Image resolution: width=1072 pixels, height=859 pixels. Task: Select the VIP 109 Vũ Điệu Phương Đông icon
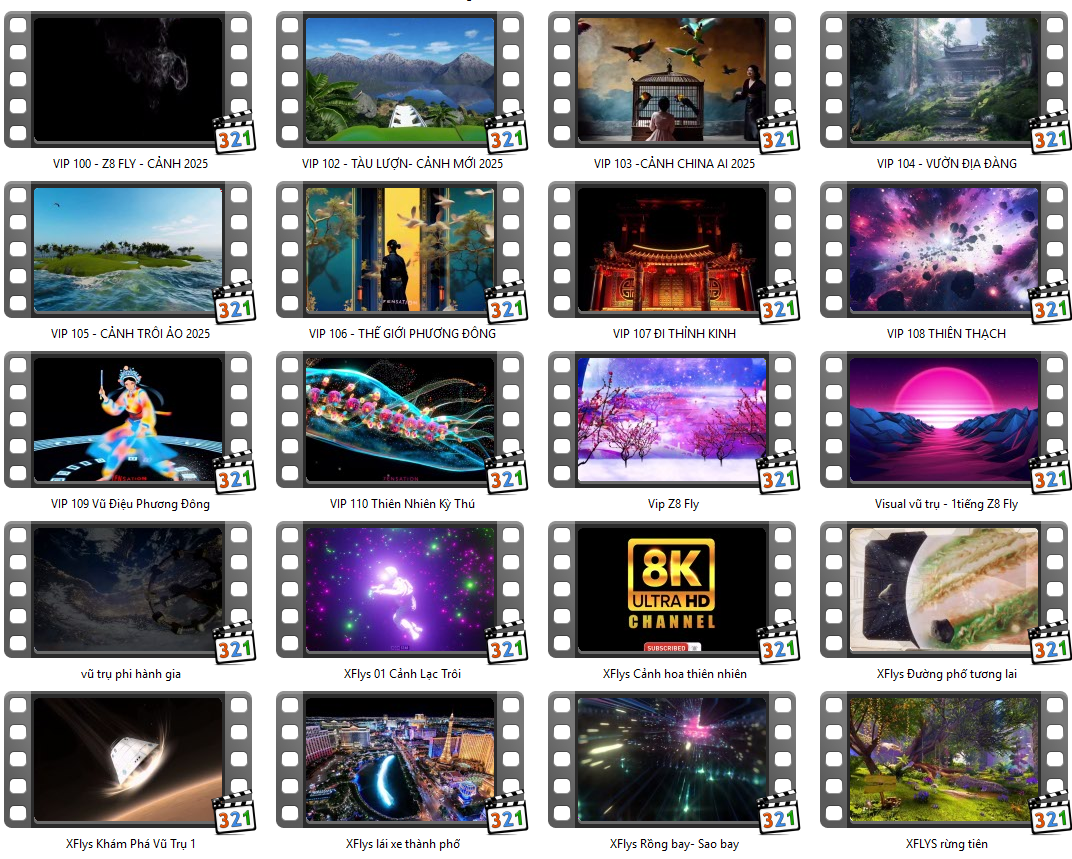pyautogui.click(x=128, y=421)
